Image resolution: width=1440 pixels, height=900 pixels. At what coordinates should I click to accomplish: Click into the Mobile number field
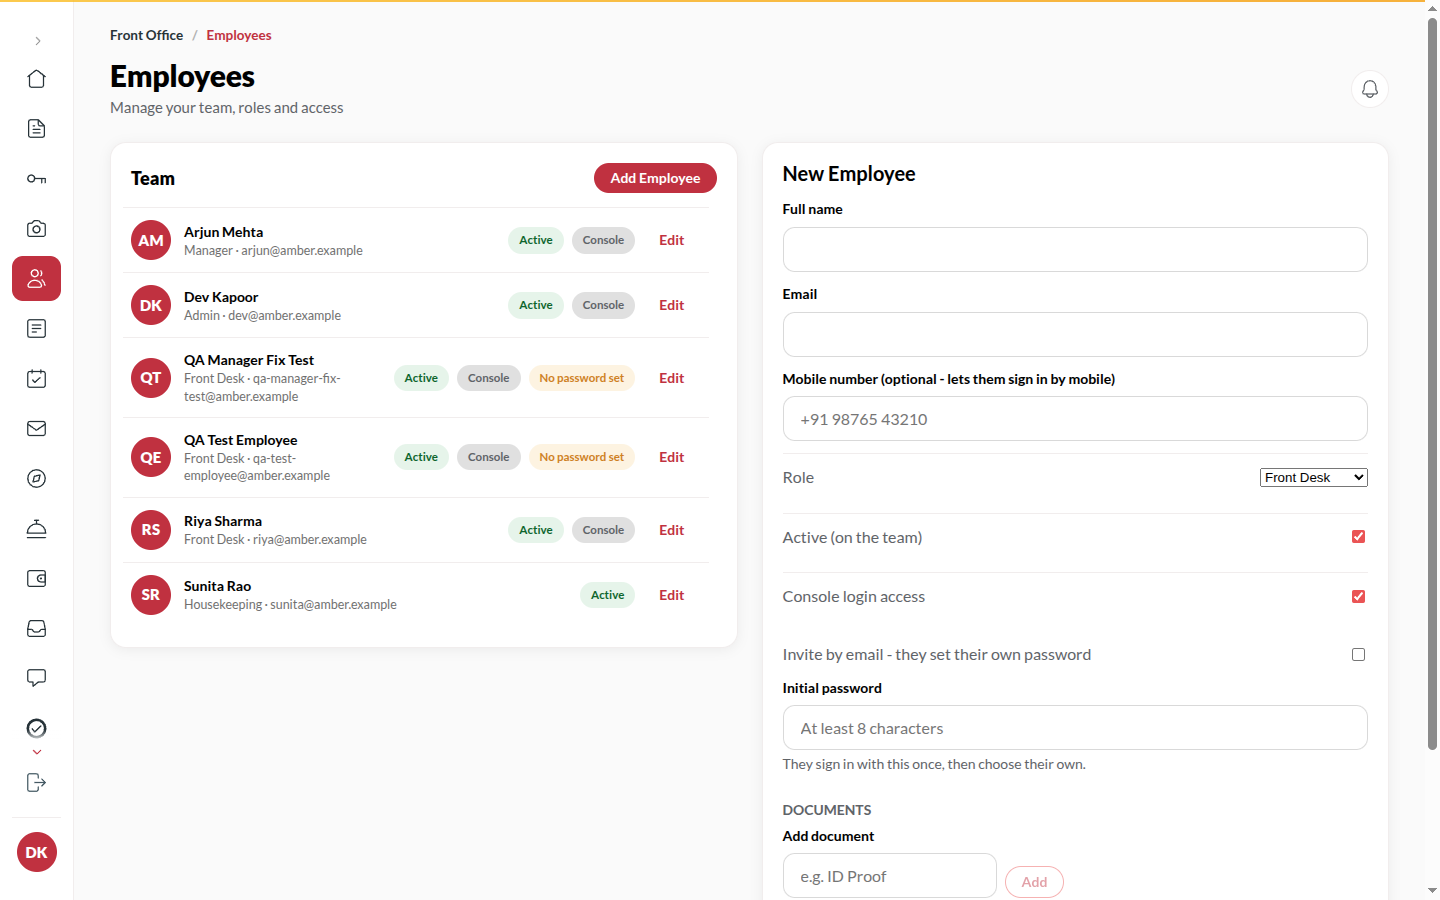pyautogui.click(x=1075, y=419)
